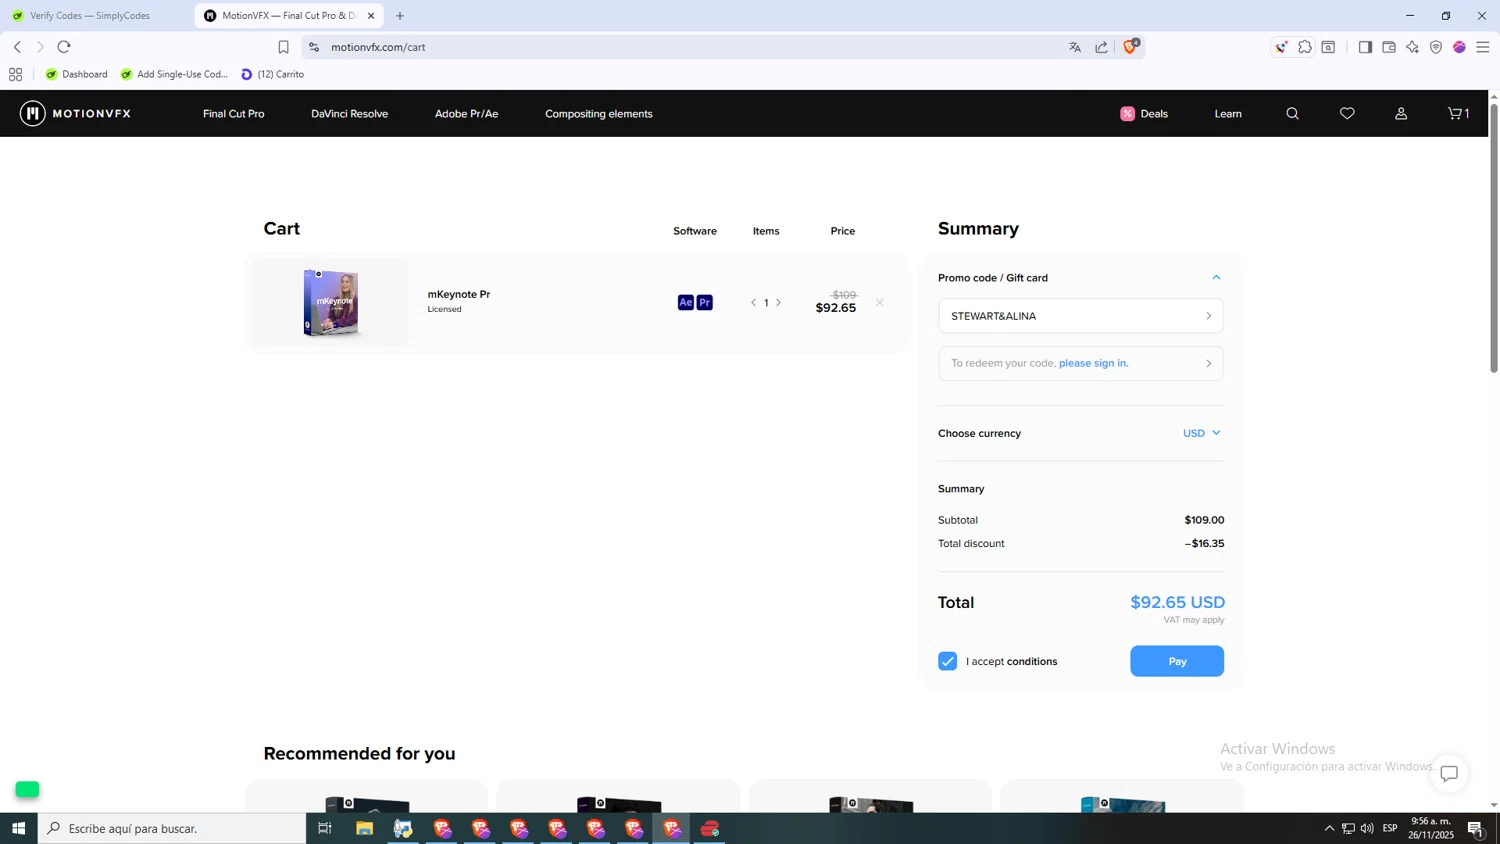Open the Compositing elements menu

(x=599, y=114)
